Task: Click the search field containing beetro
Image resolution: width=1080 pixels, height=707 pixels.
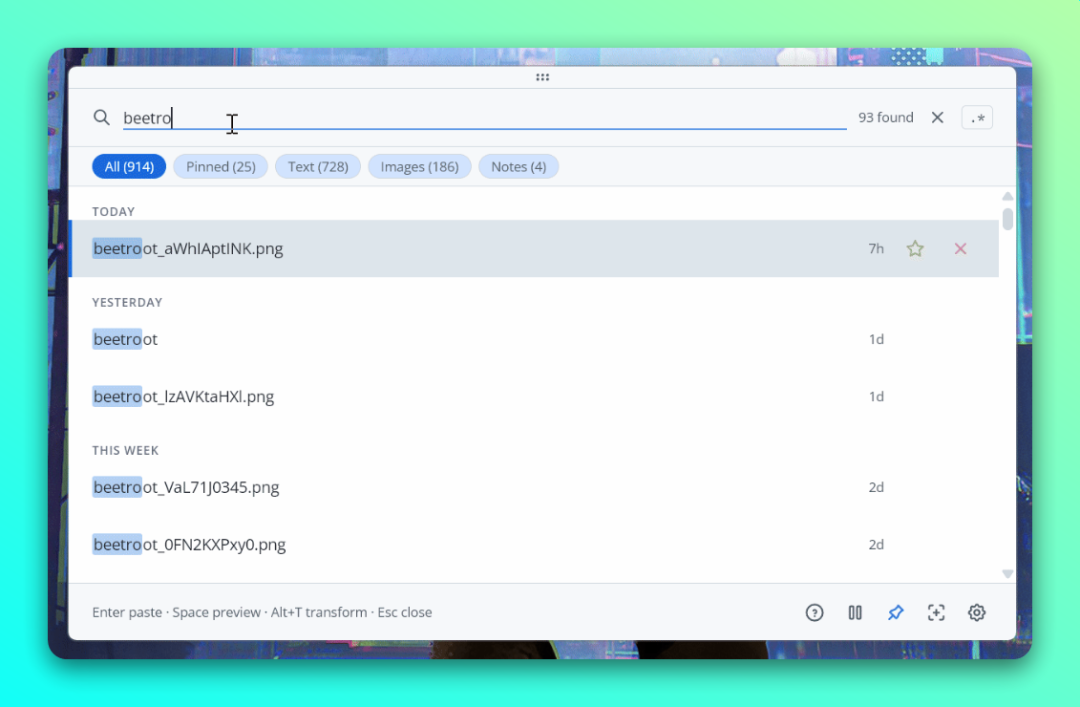Action: [x=484, y=118]
